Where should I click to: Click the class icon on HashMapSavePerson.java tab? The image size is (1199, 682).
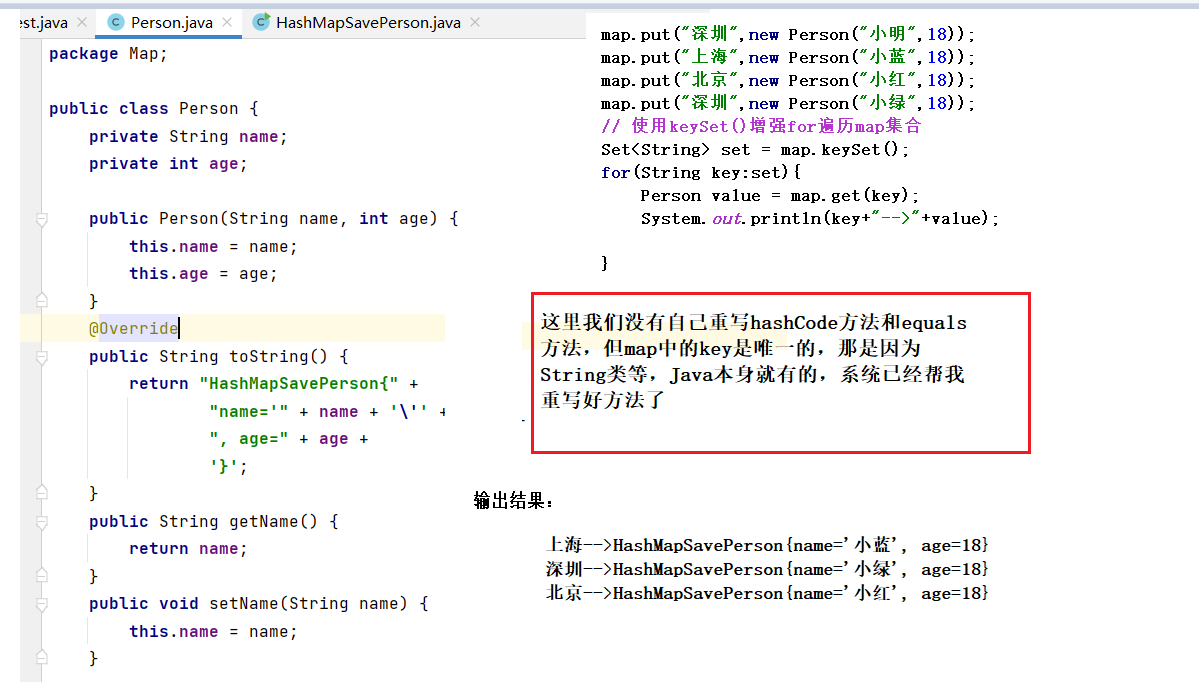click(x=261, y=23)
